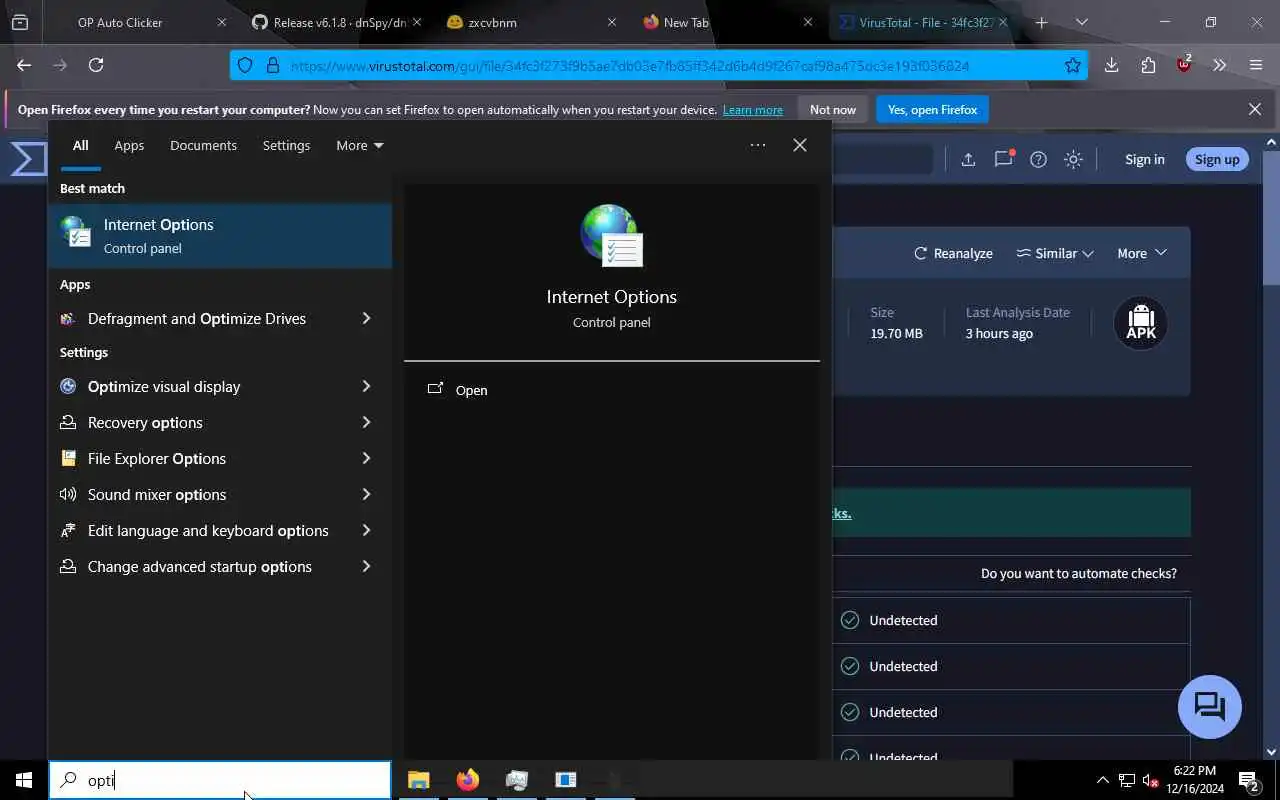Select the Apps search filter tab
1280x800 pixels.
[x=129, y=145]
